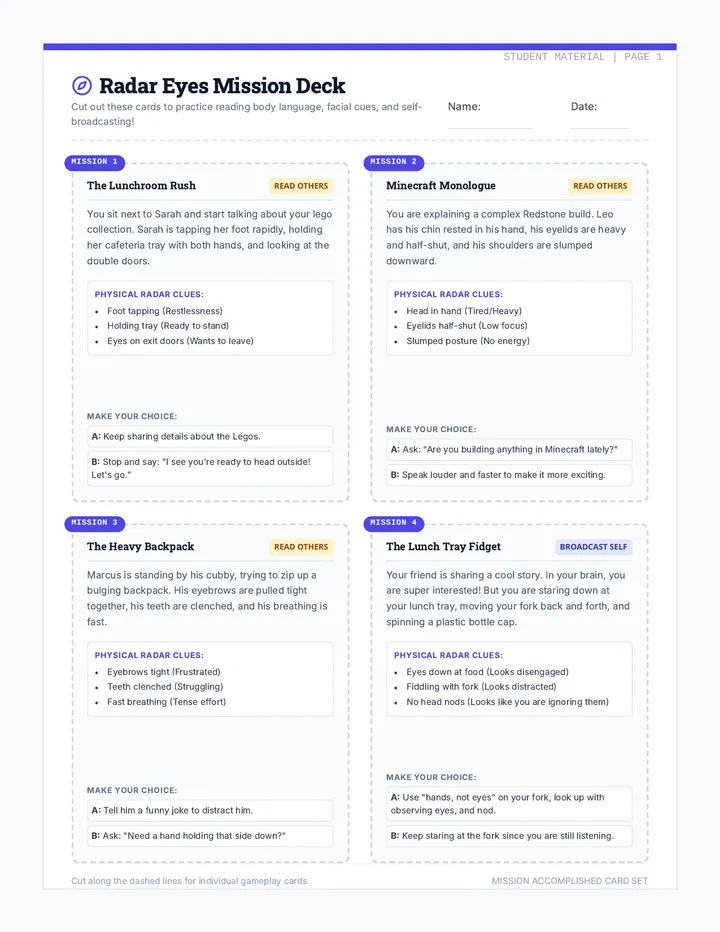Click the Minecraft Monologue card title

441,185
